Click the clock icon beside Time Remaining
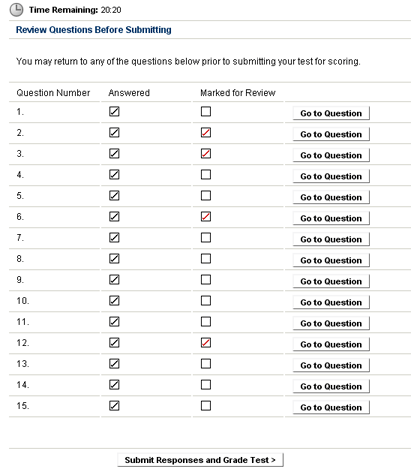 point(16,10)
